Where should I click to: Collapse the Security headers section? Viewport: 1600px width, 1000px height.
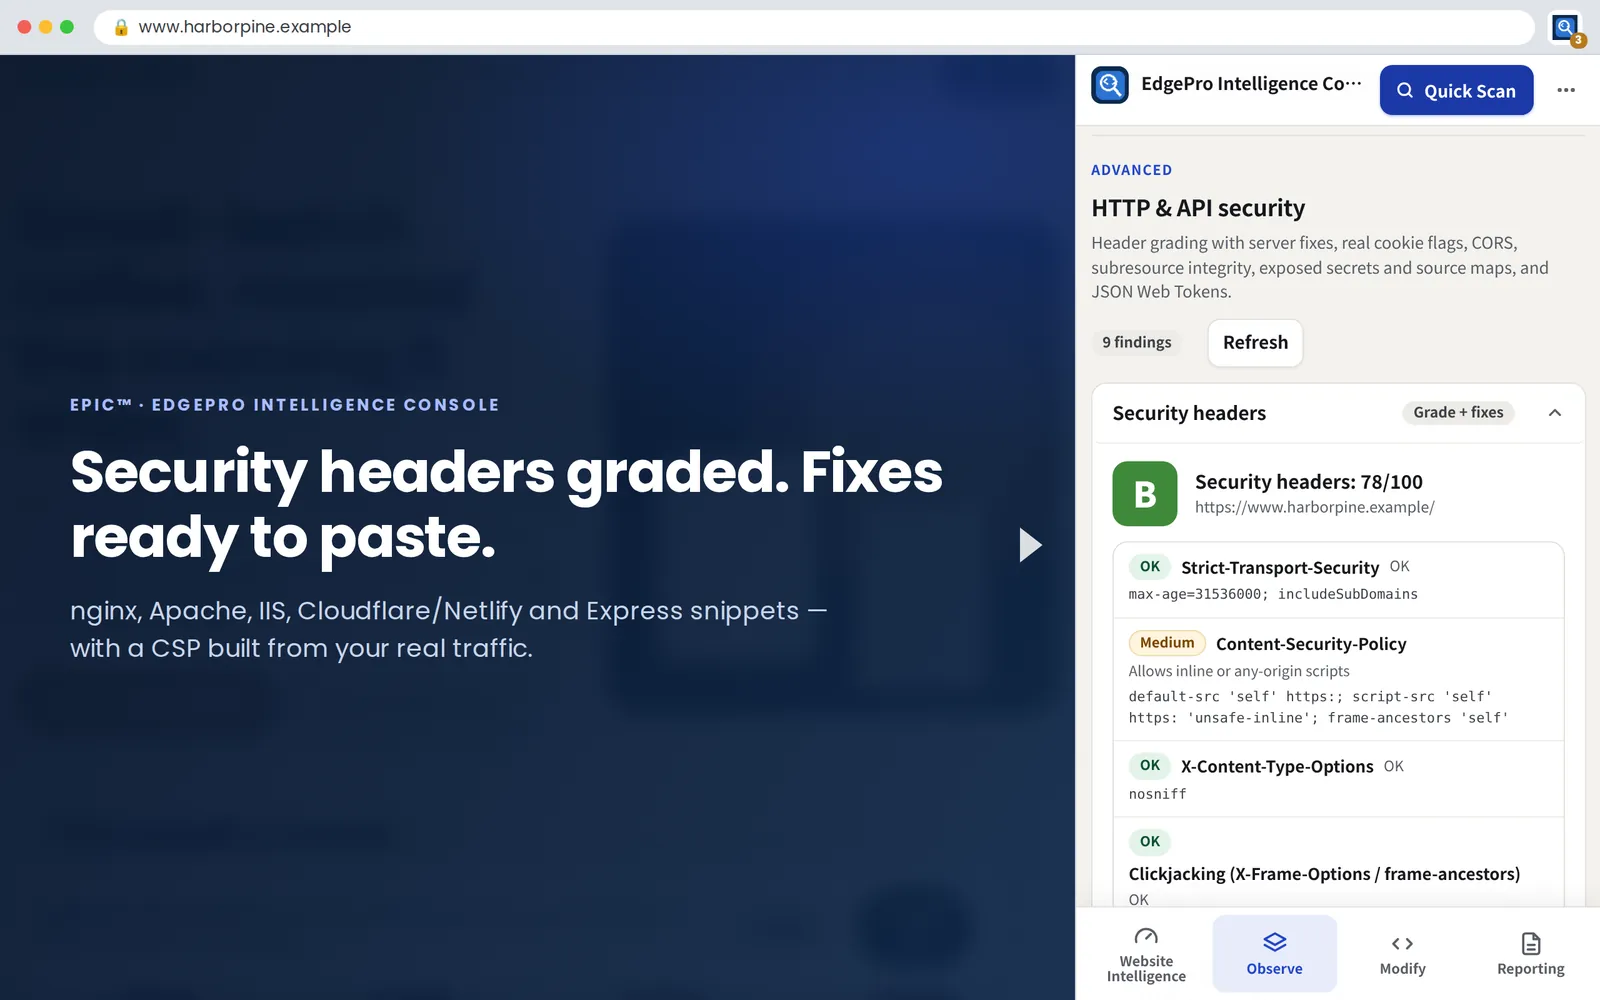coord(1555,413)
